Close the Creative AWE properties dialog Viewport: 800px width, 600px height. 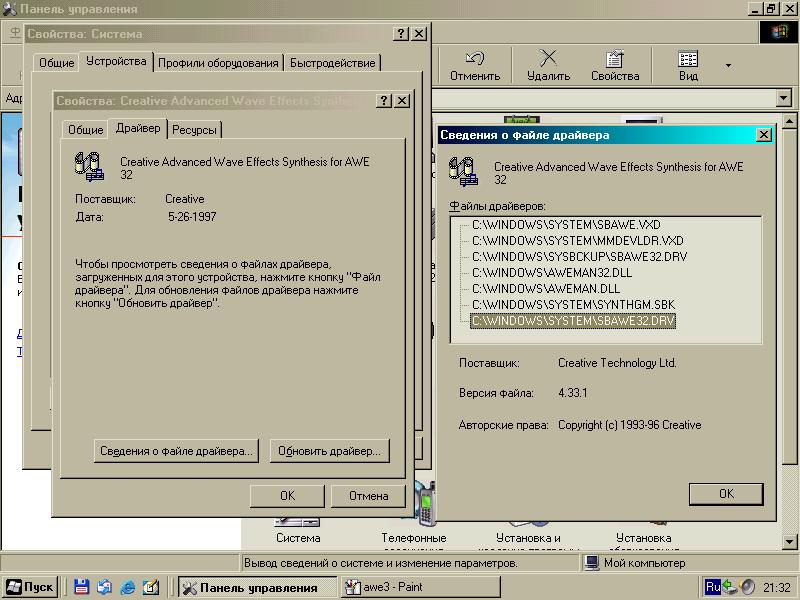(402, 101)
